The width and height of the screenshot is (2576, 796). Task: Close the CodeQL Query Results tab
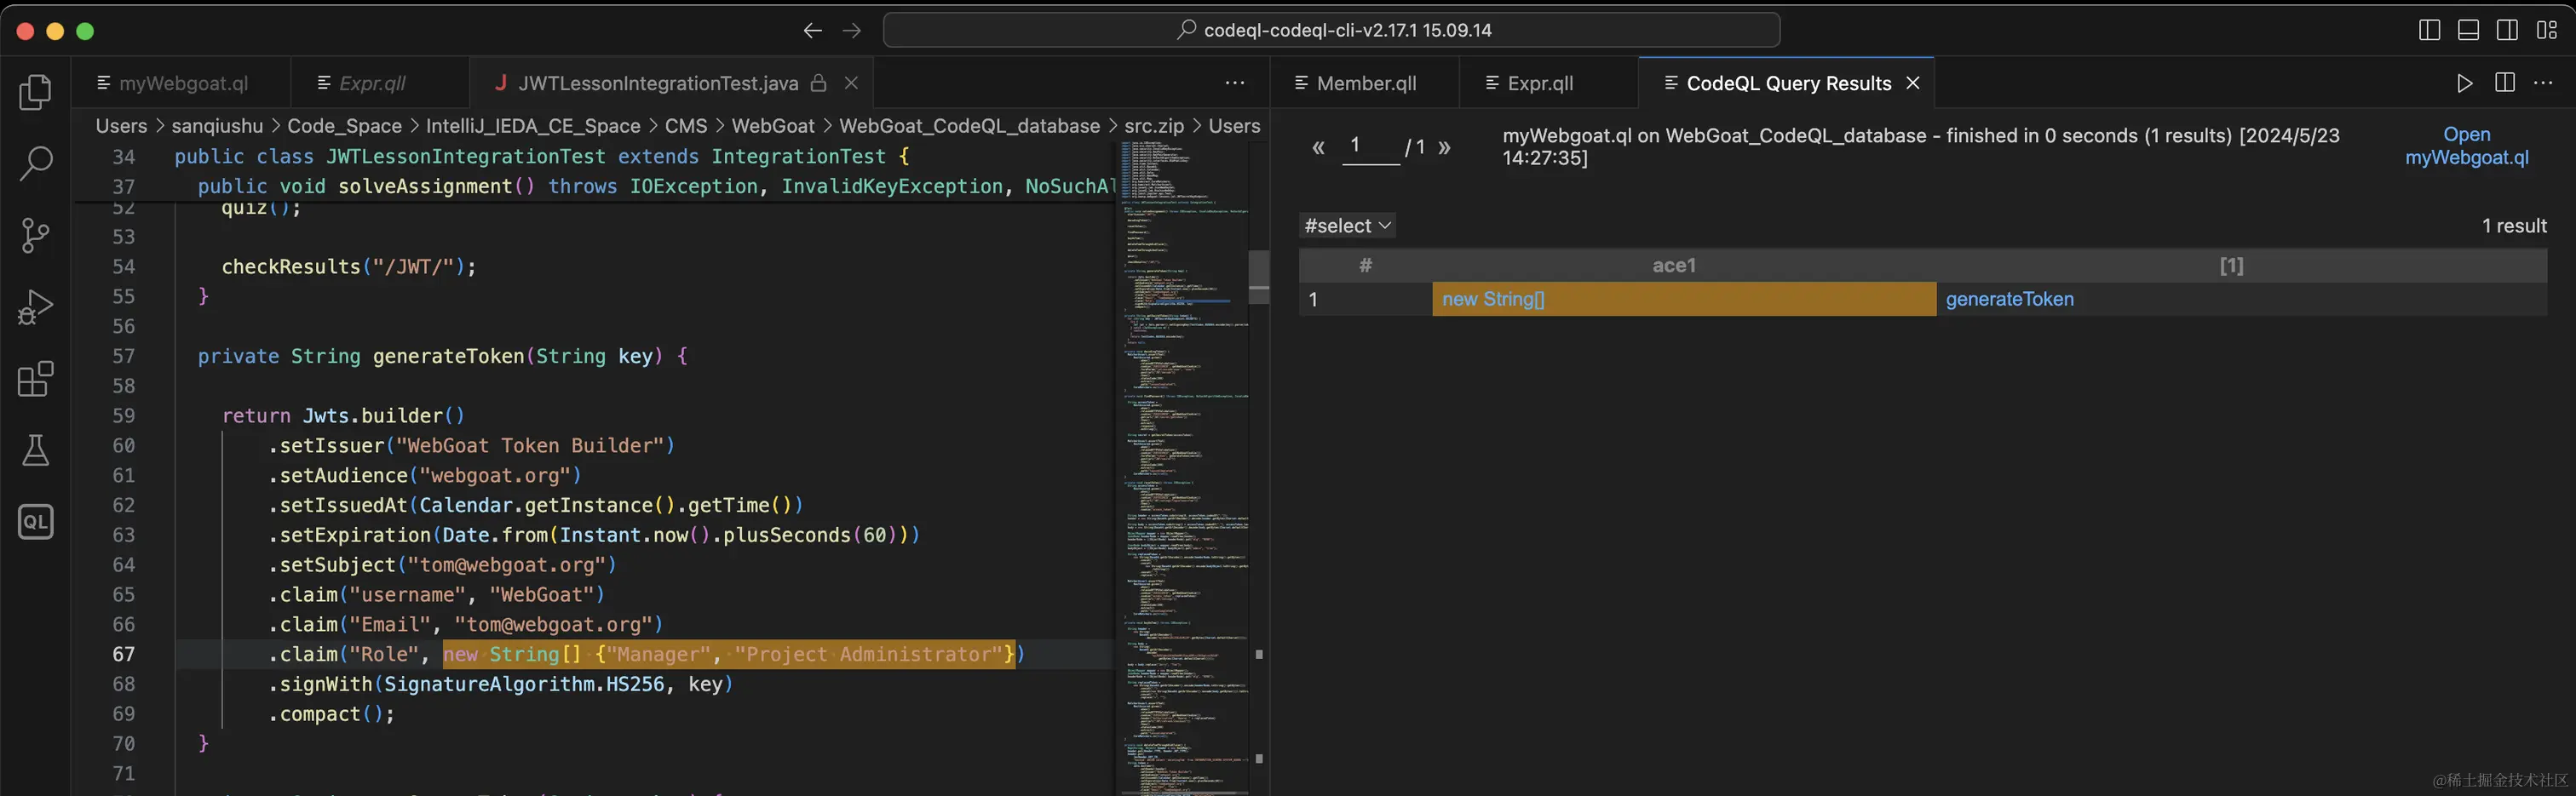pos(1913,83)
